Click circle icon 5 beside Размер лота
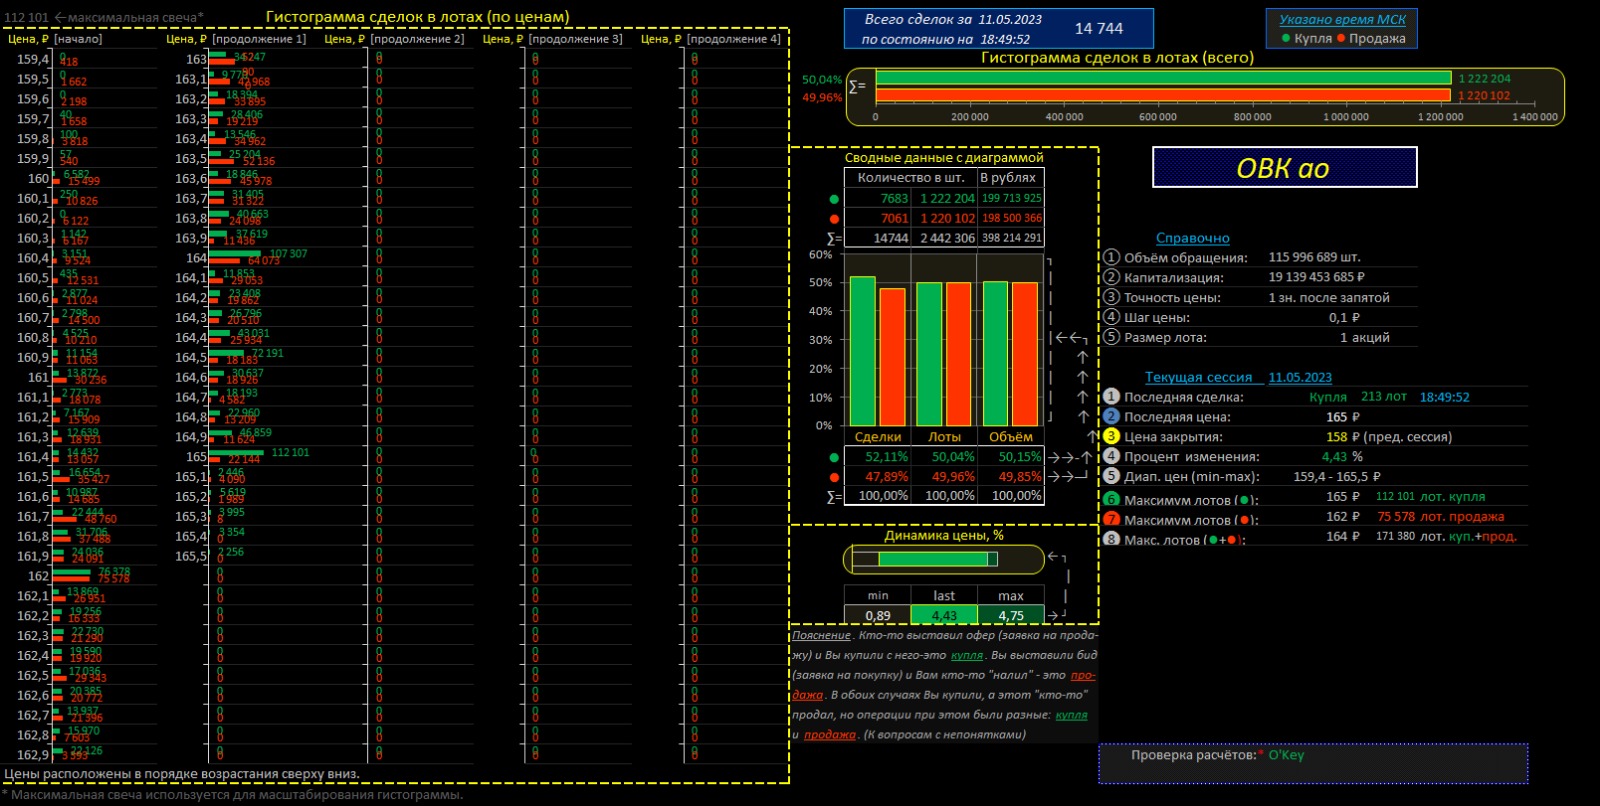The height and width of the screenshot is (806, 1600). coord(1111,337)
